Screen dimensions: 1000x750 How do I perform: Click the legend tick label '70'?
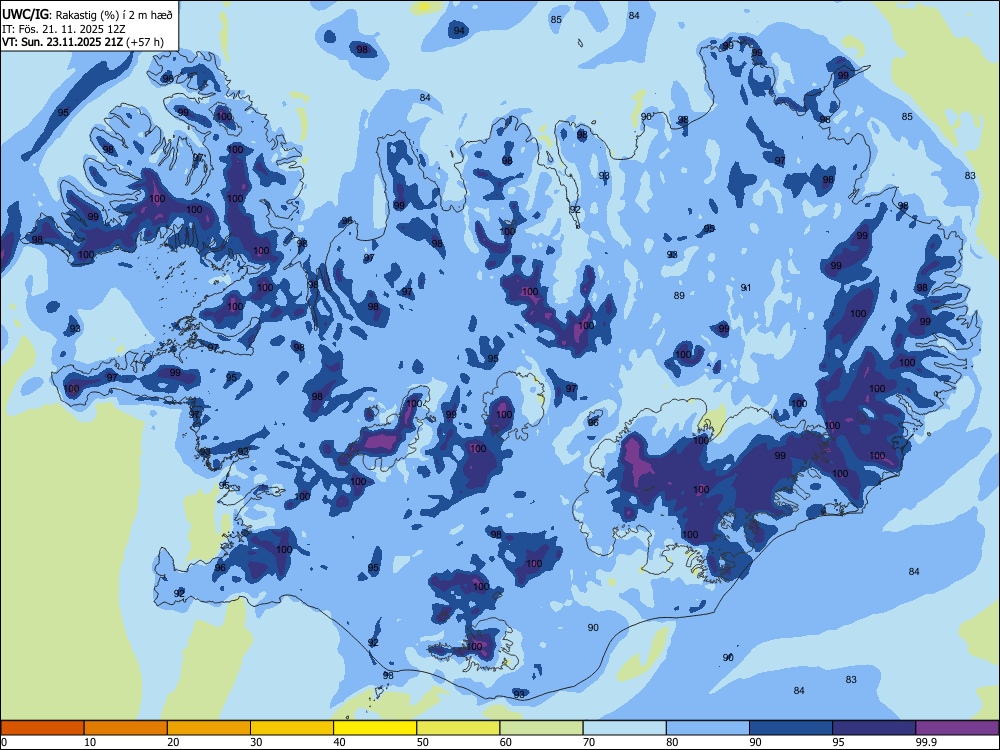pos(589,742)
